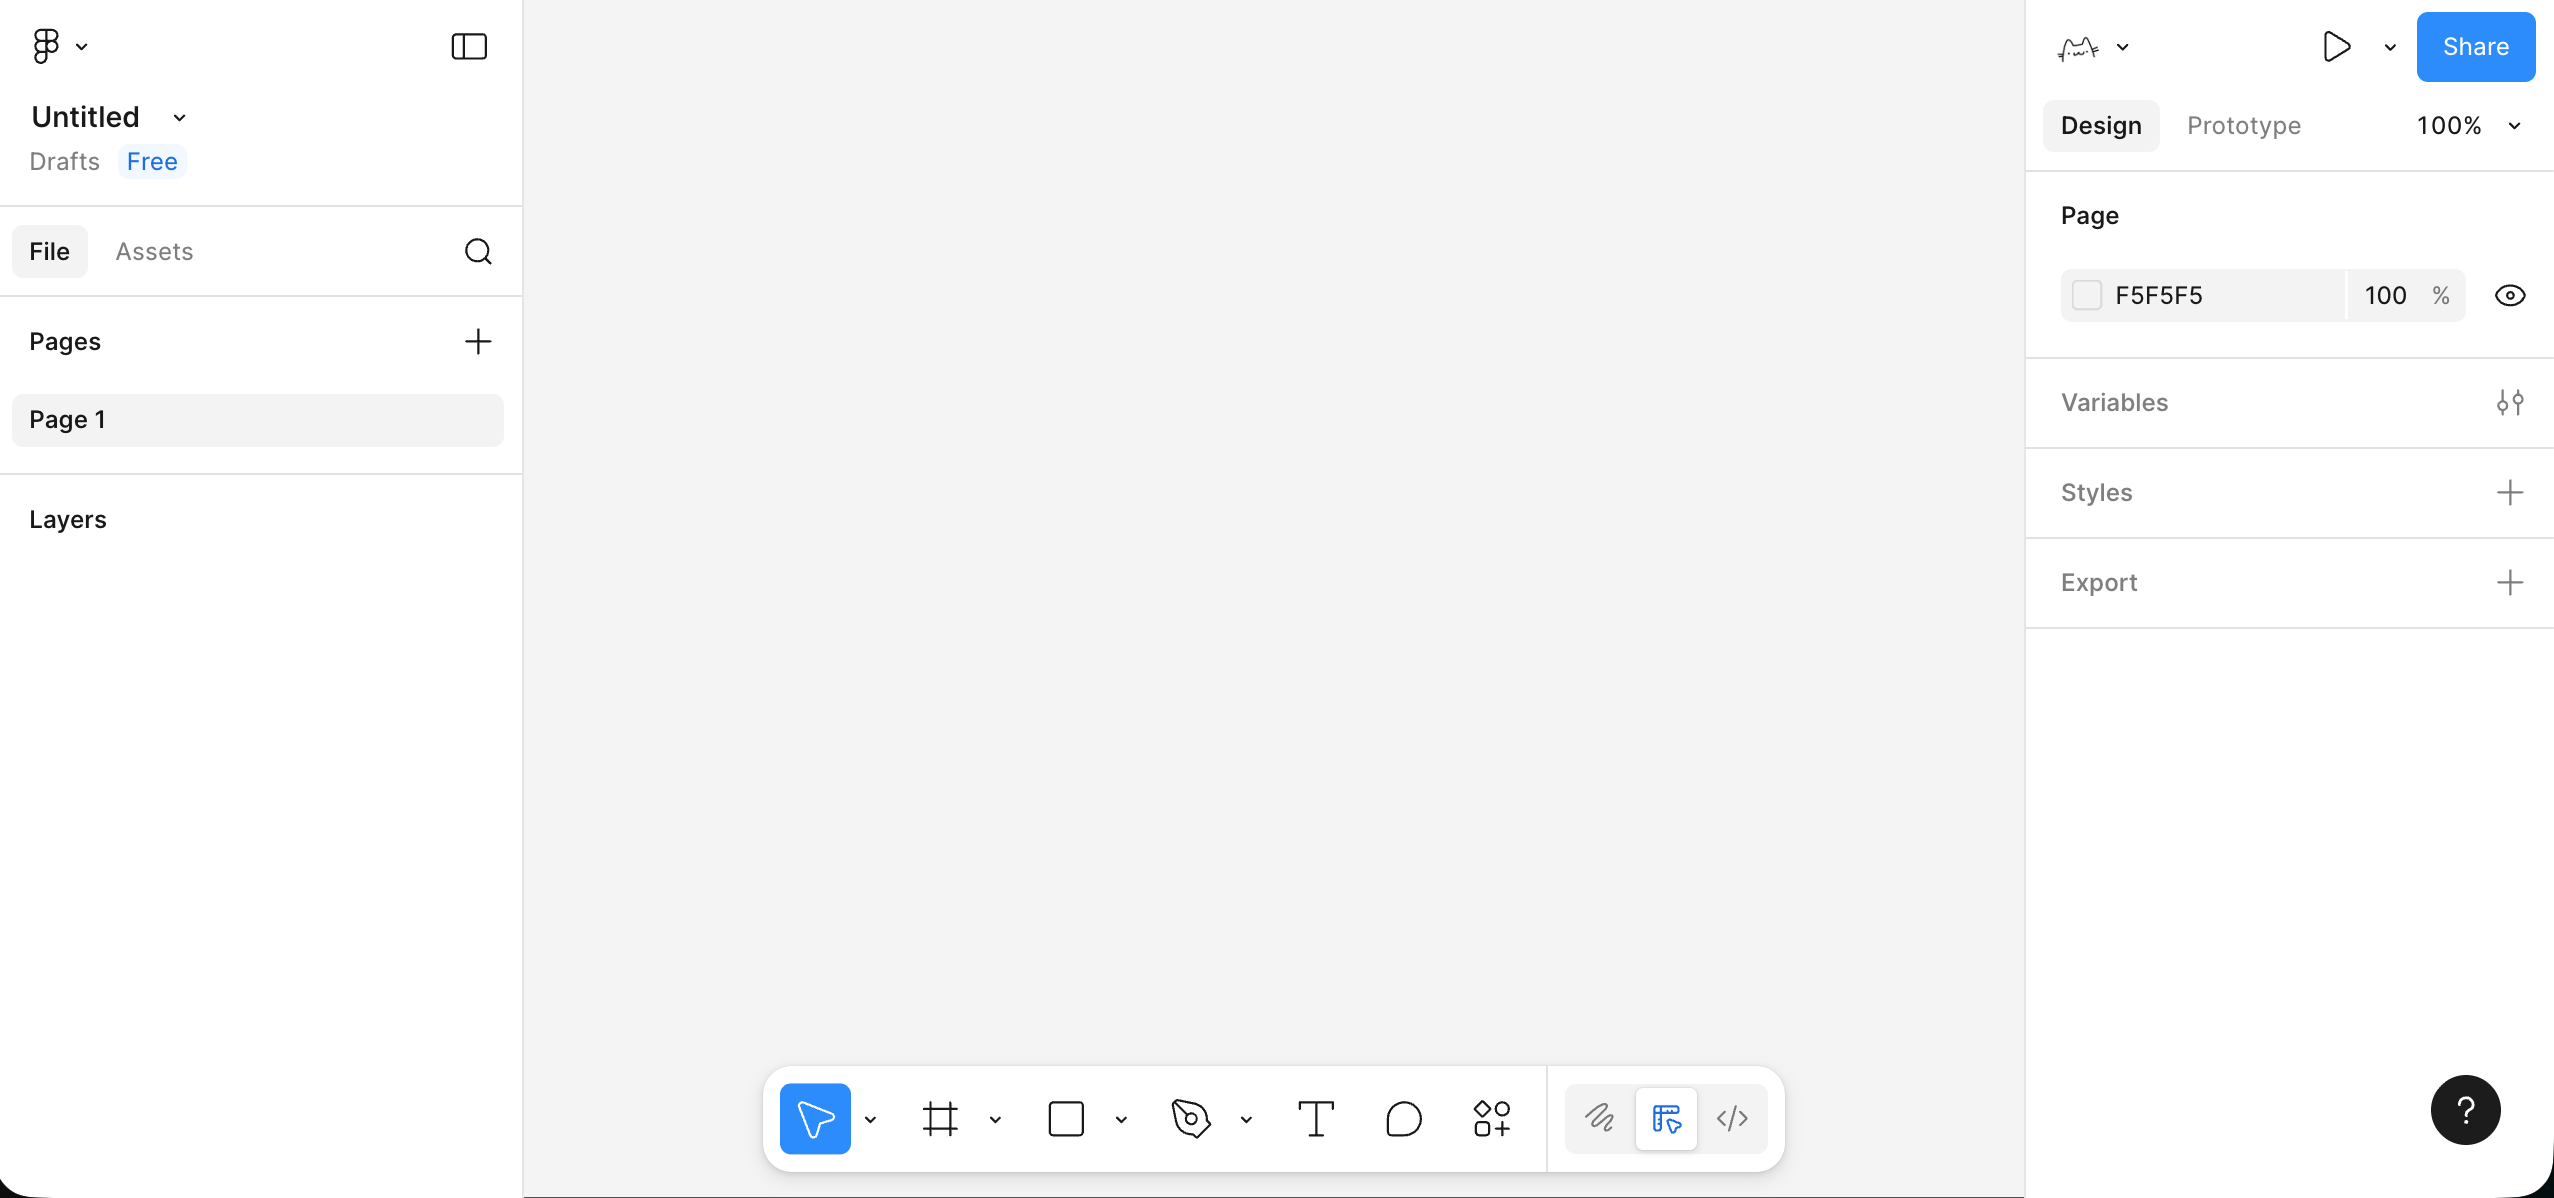This screenshot has height=1198, width=2554.
Task: Open the 100% zoom dropdown
Action: [x=2466, y=126]
